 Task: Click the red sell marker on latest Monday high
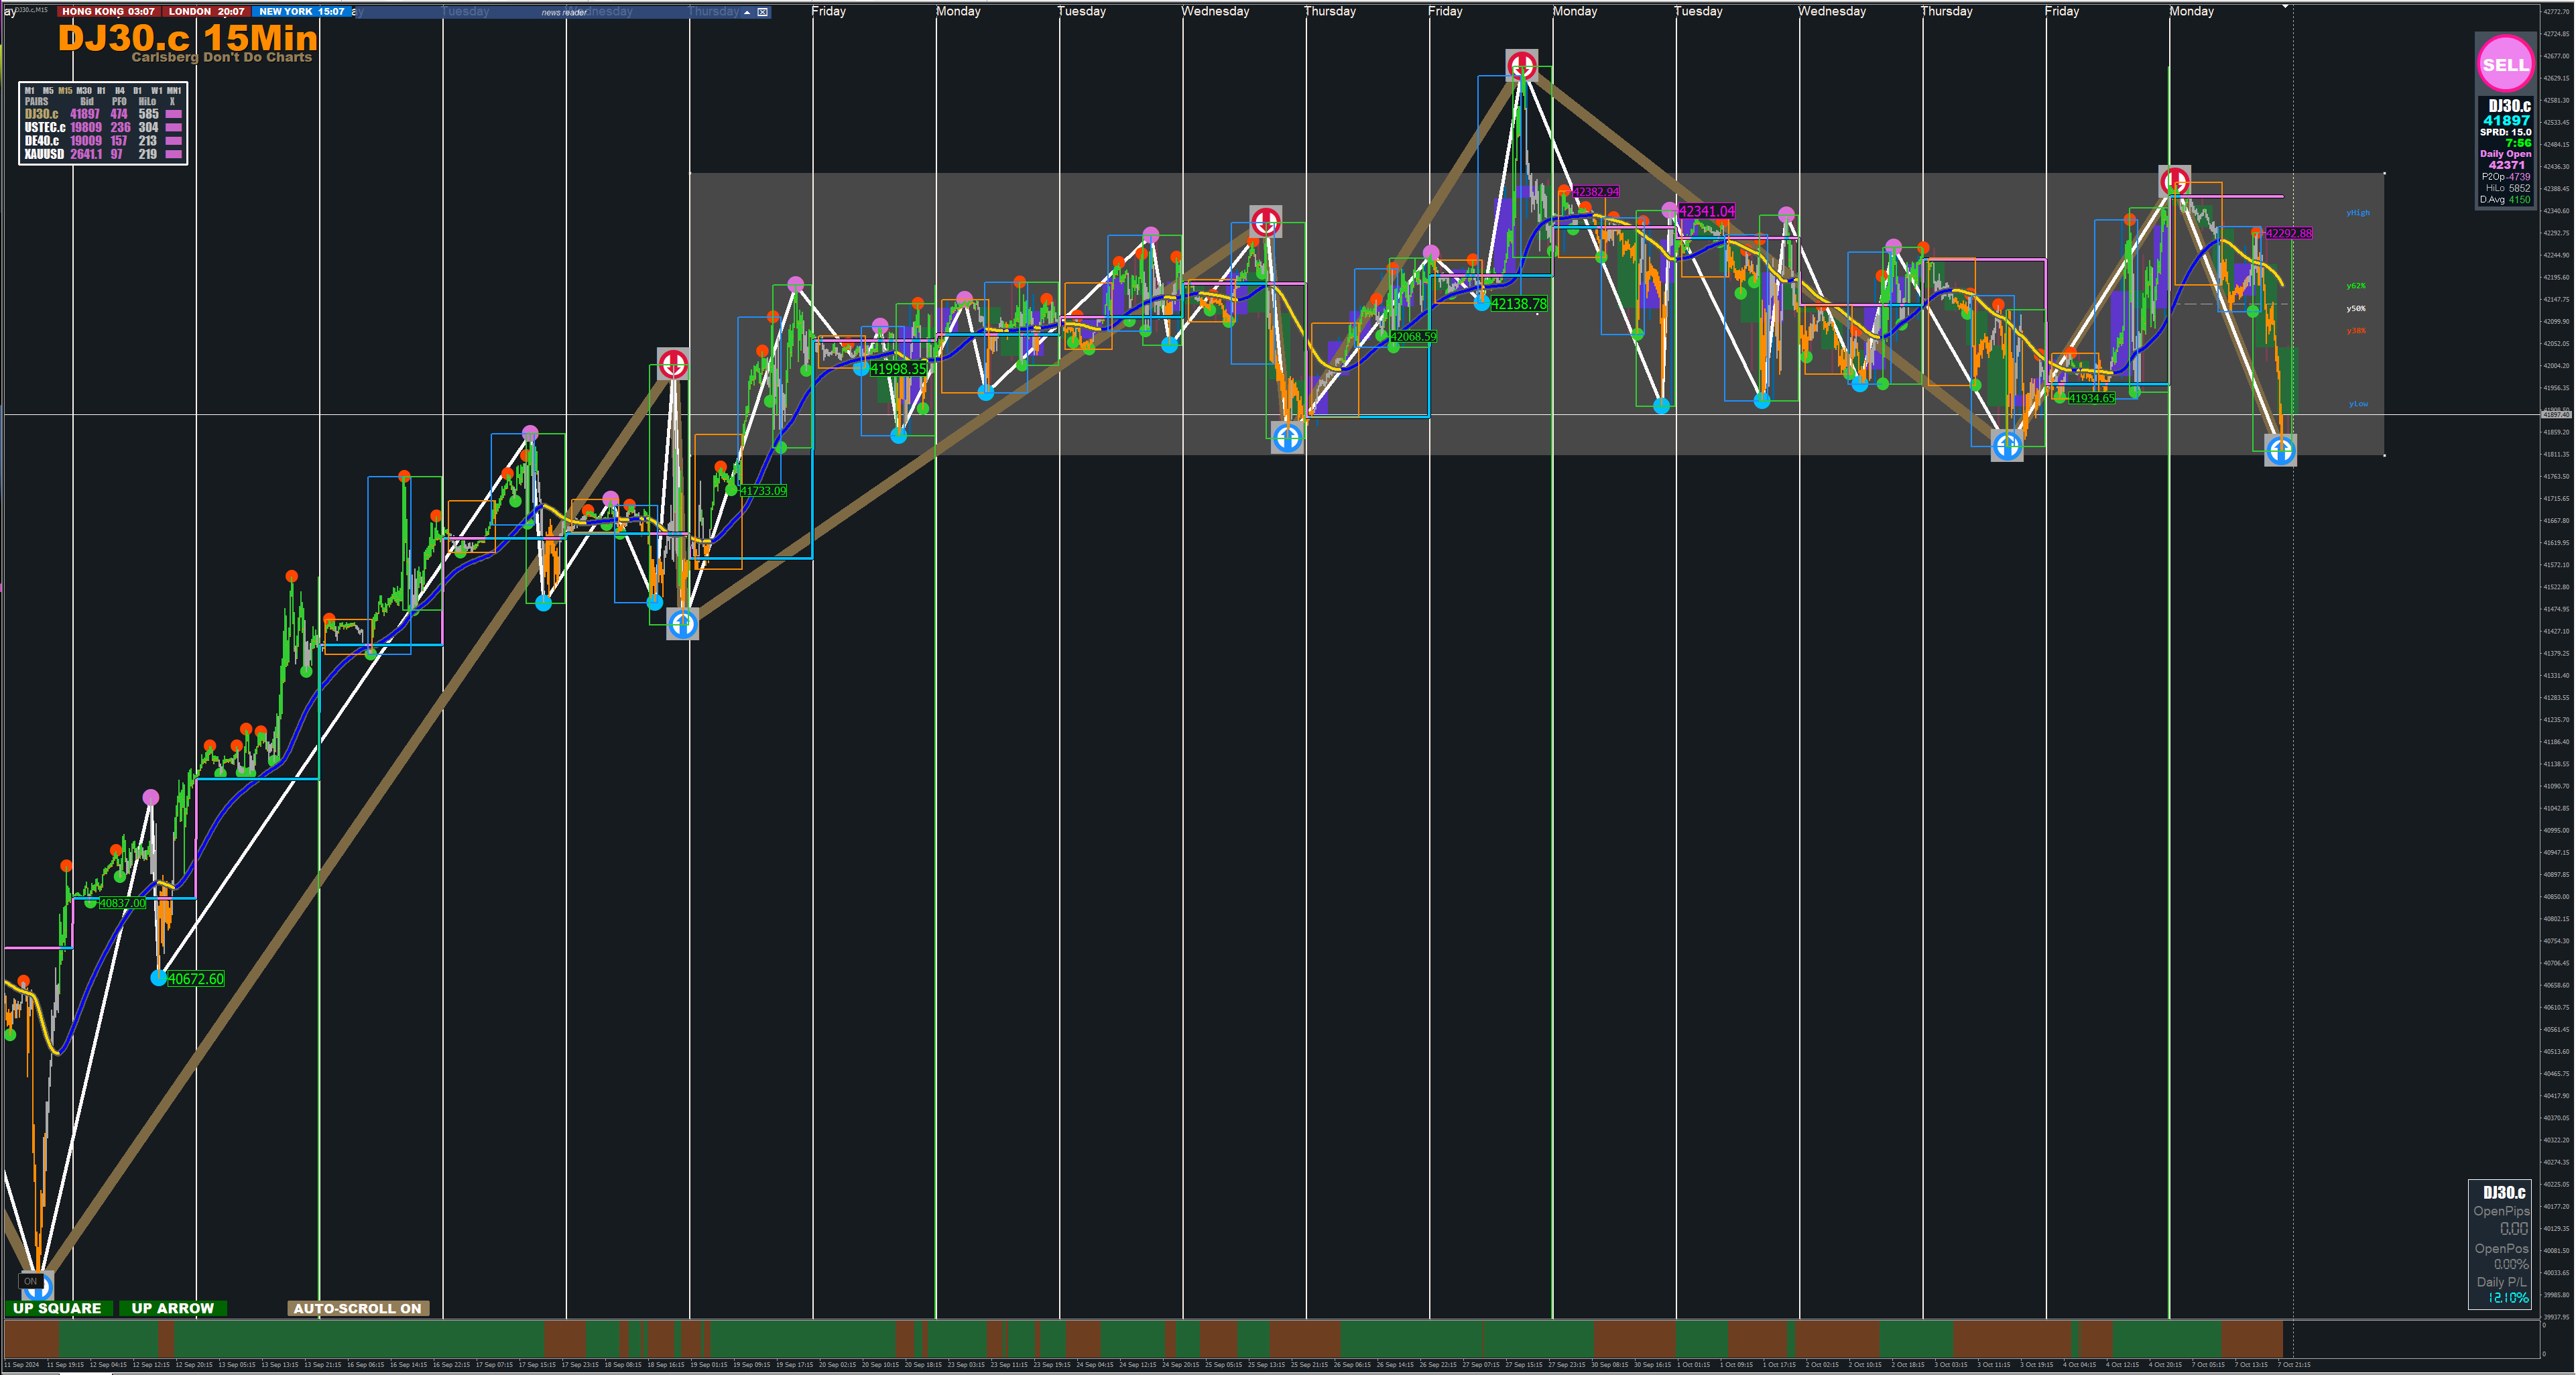pyautogui.click(x=2174, y=181)
